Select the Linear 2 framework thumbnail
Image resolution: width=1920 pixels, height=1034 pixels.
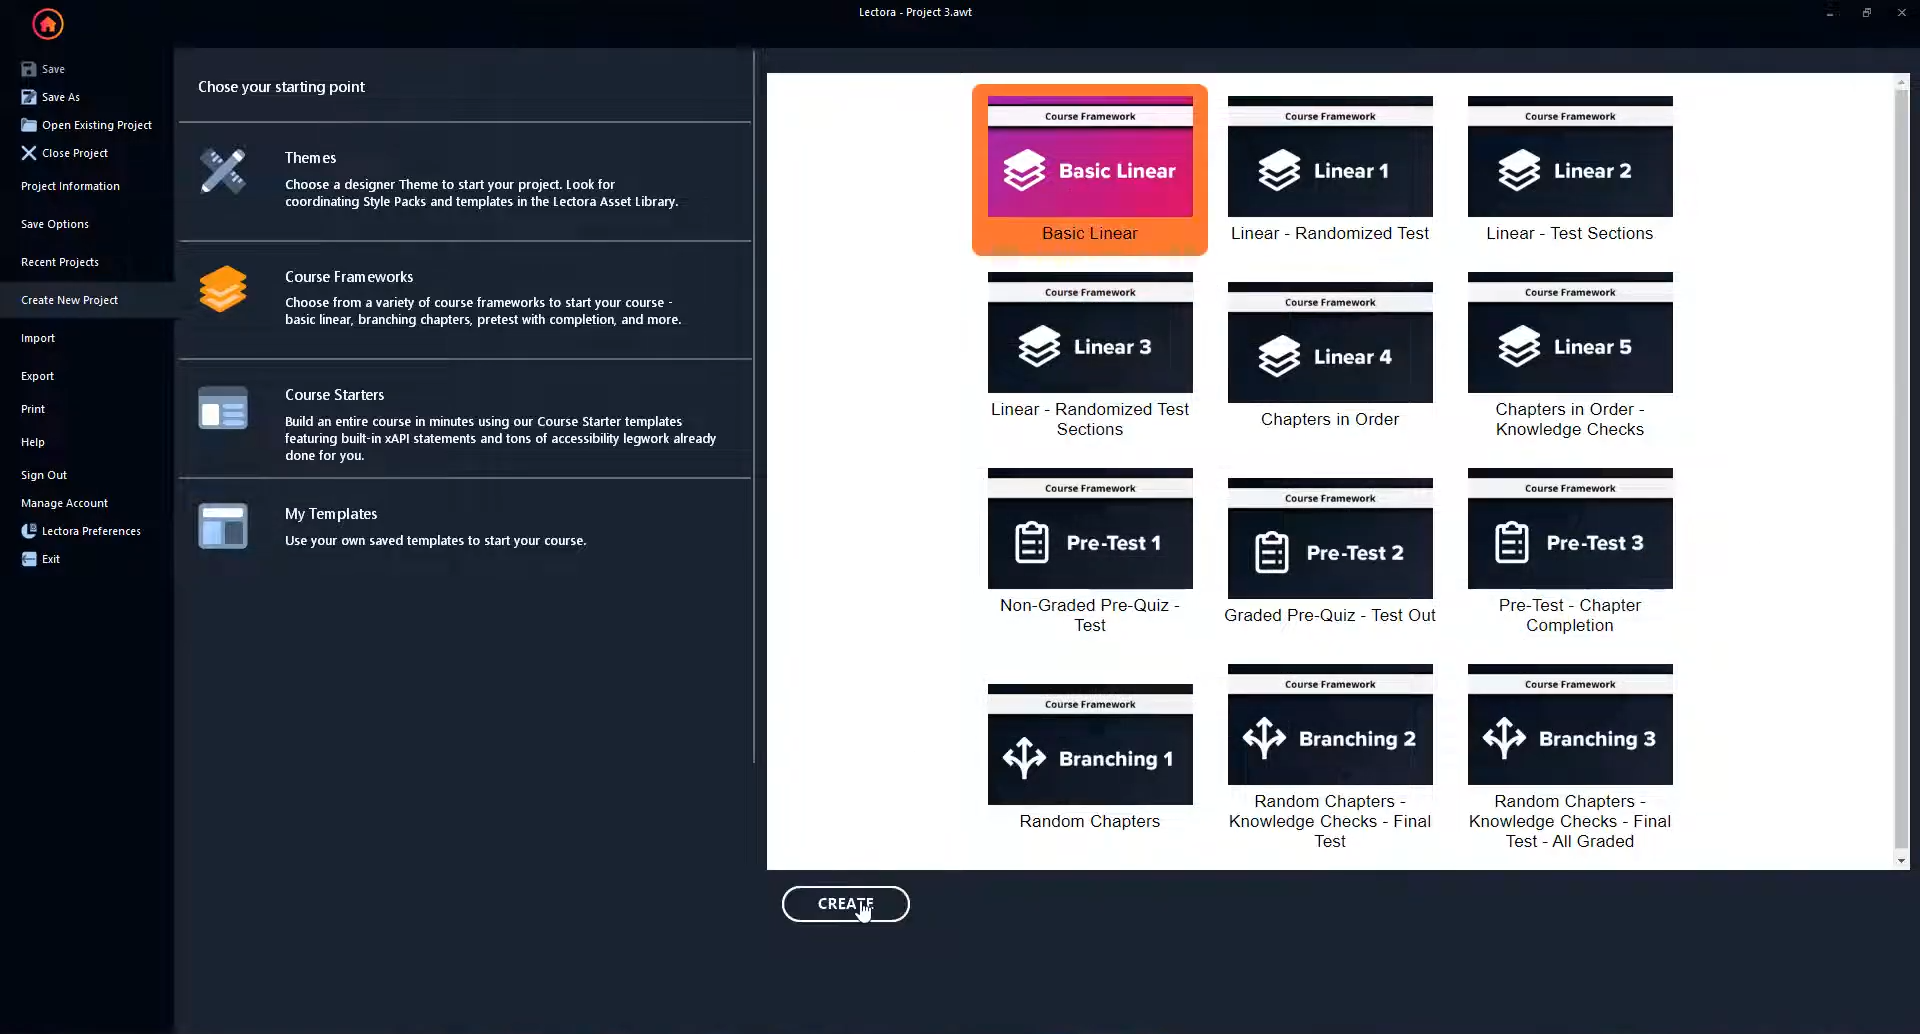(x=1570, y=157)
